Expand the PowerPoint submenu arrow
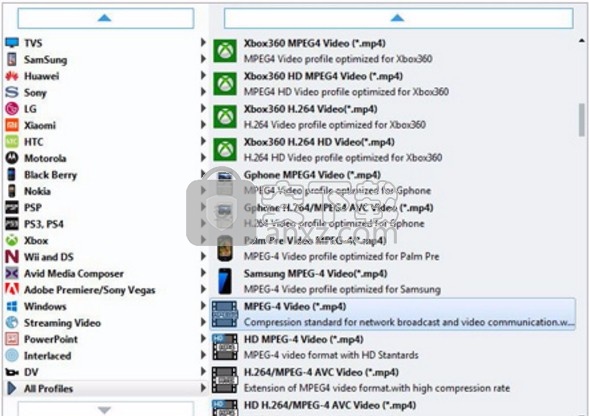The height and width of the screenshot is (416, 589). point(203,338)
